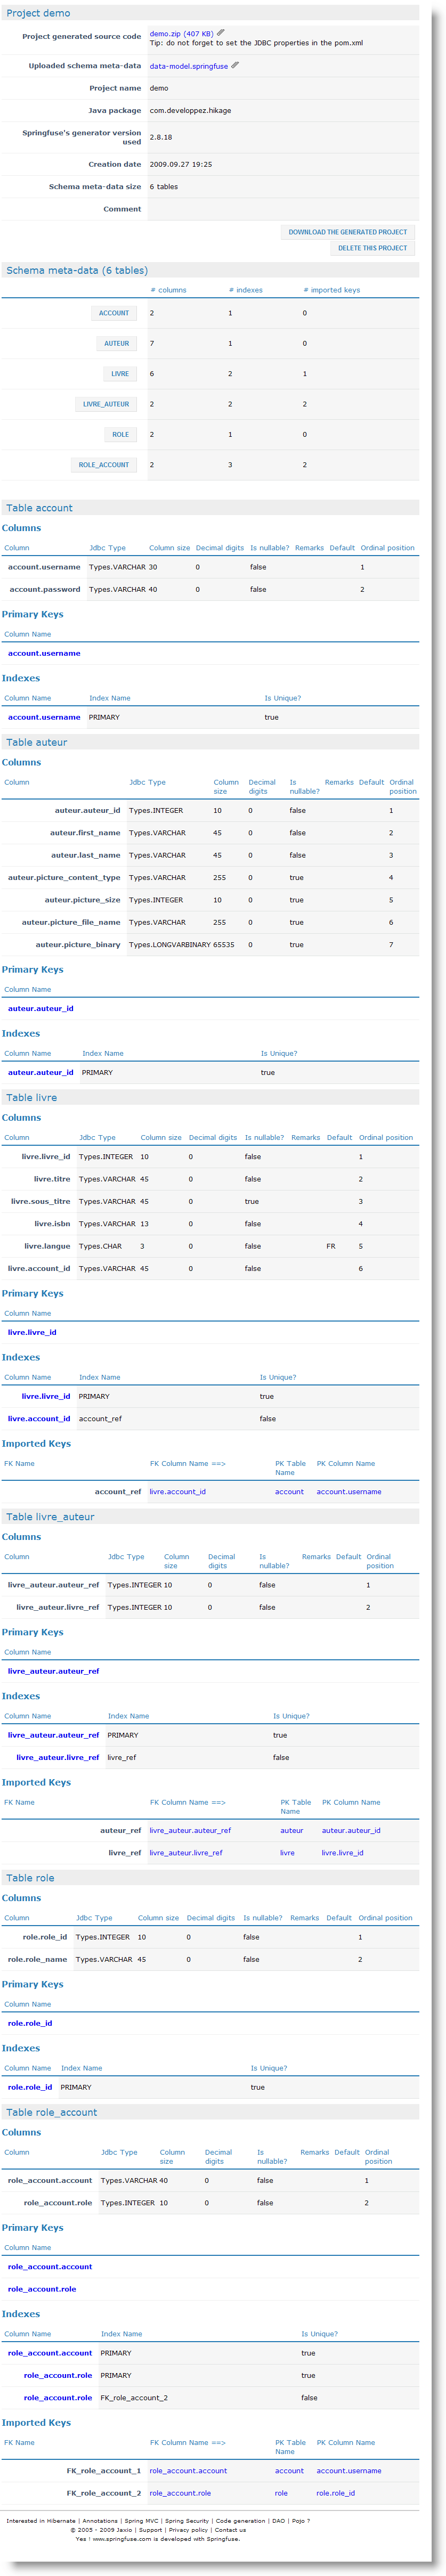
Task: Open the LIVRE table button
Action: point(119,374)
